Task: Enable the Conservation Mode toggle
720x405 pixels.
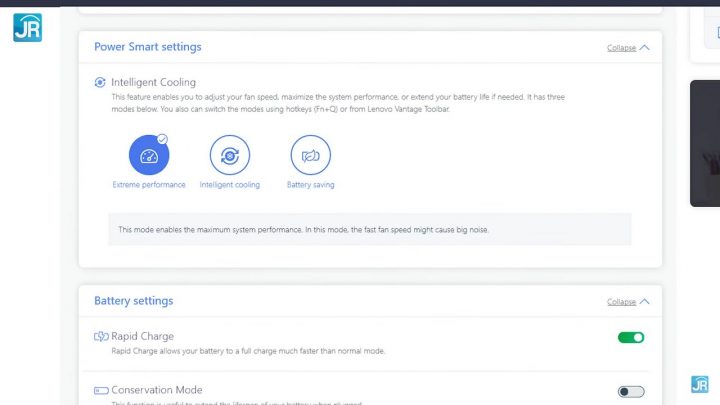Action: [x=631, y=391]
